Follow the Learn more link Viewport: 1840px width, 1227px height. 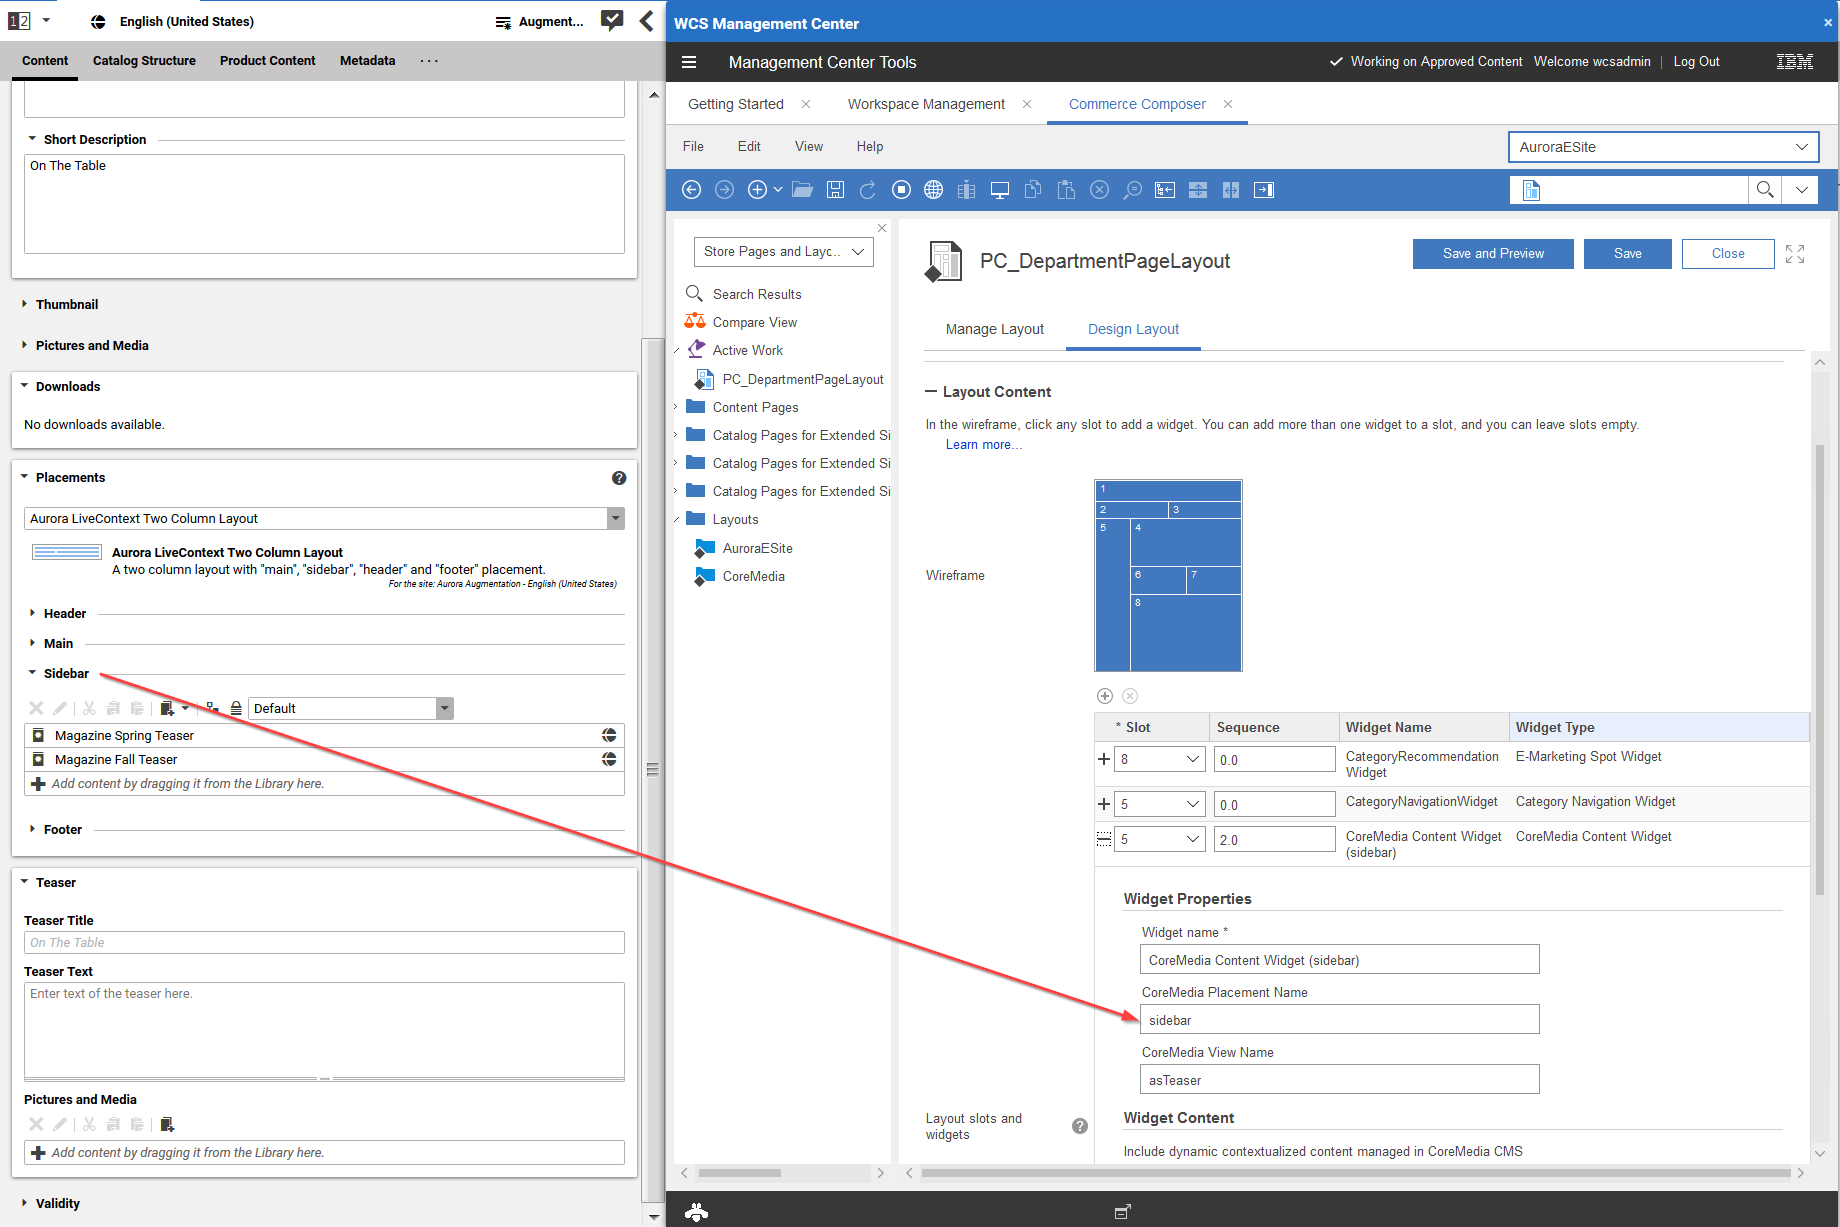(982, 445)
